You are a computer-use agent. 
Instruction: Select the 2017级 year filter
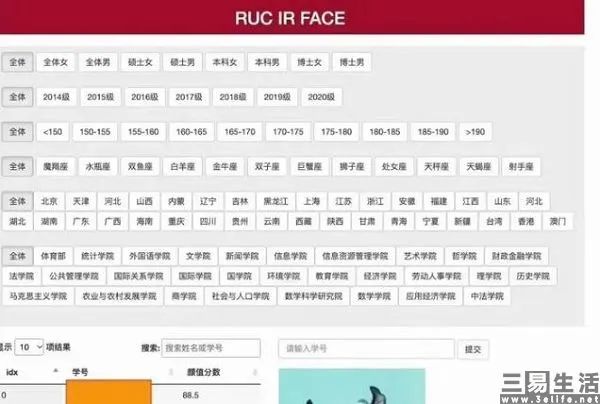coord(189,97)
